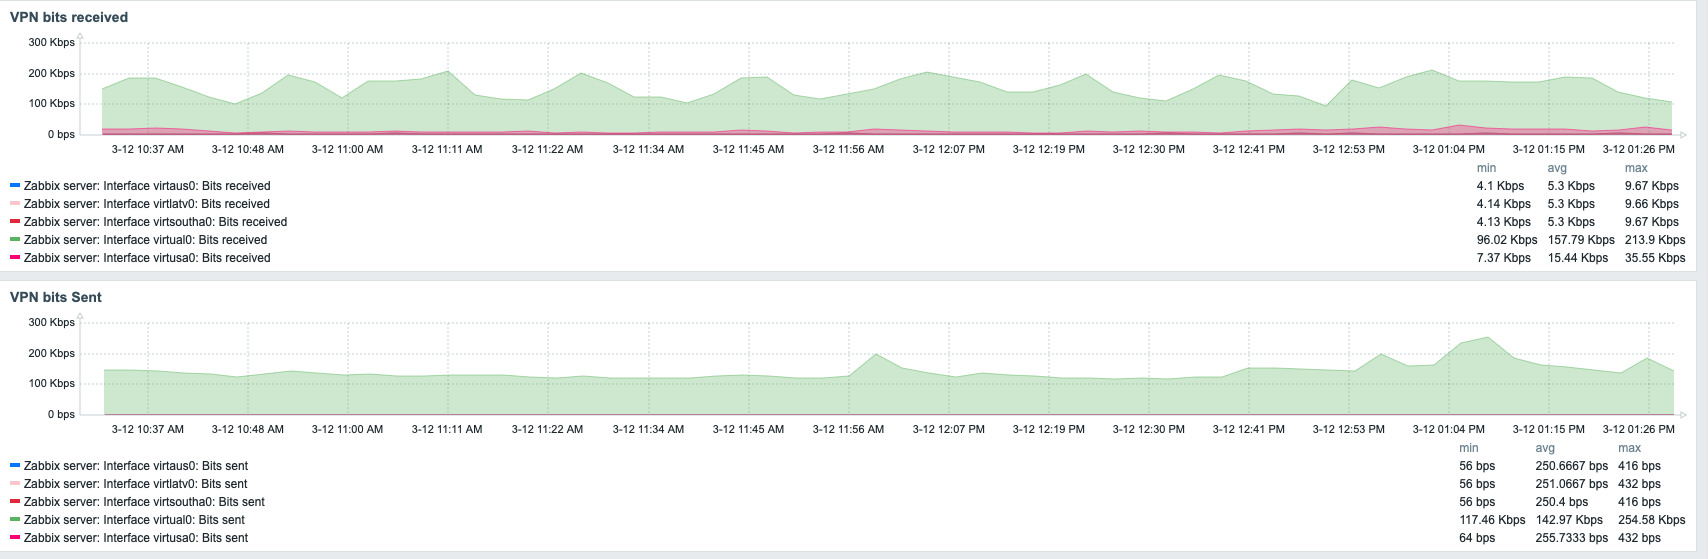The image size is (1708, 559).
Task: Click the 'max' column header in VPN bits received
Action: [x=1636, y=168]
